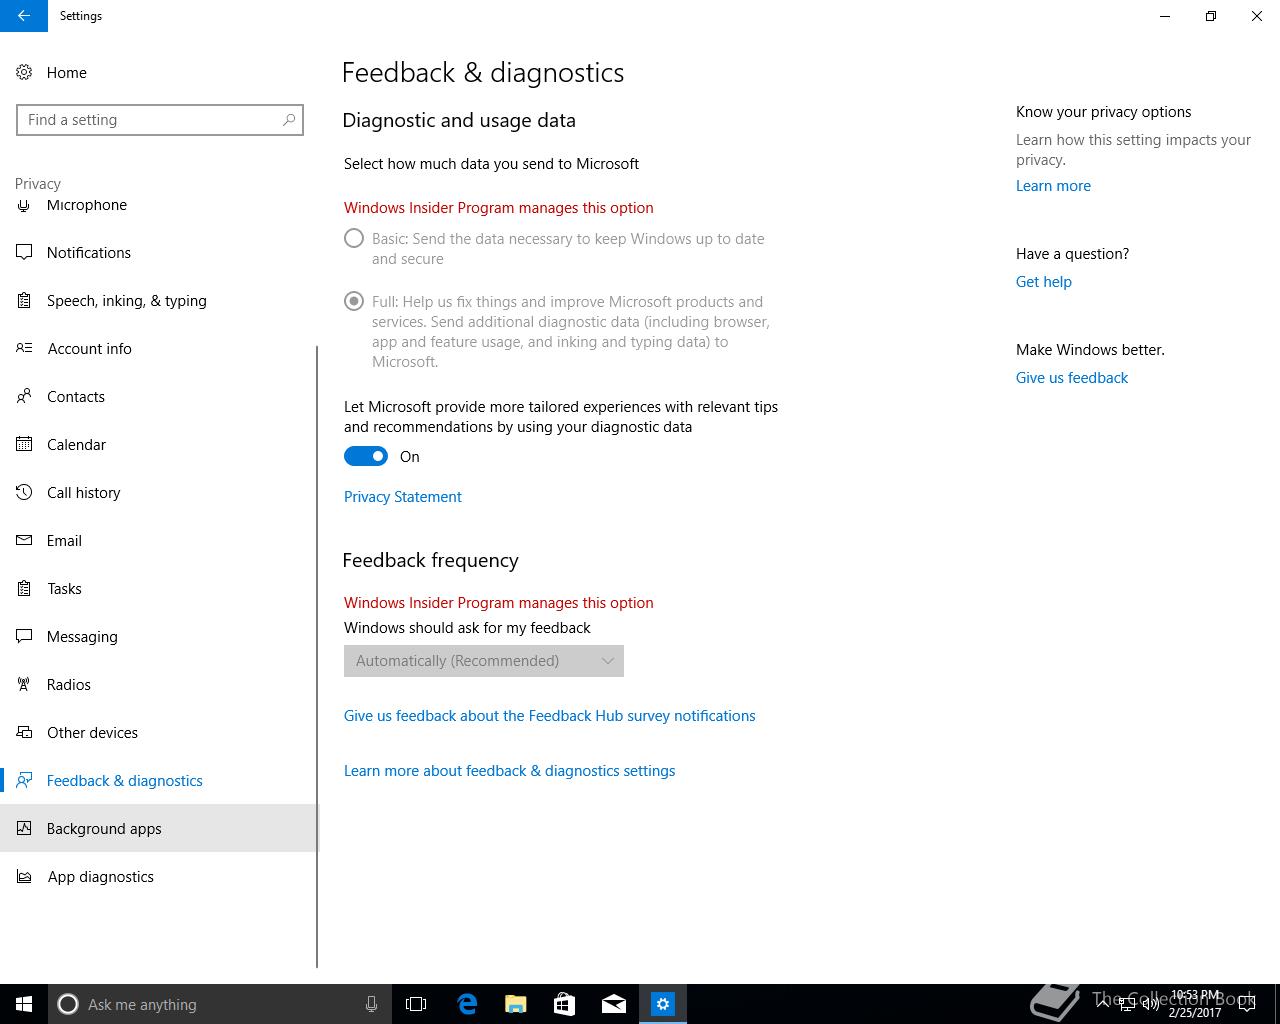Click the Account info icon
Screen dimensions: 1280x1024
pyautogui.click(x=24, y=348)
